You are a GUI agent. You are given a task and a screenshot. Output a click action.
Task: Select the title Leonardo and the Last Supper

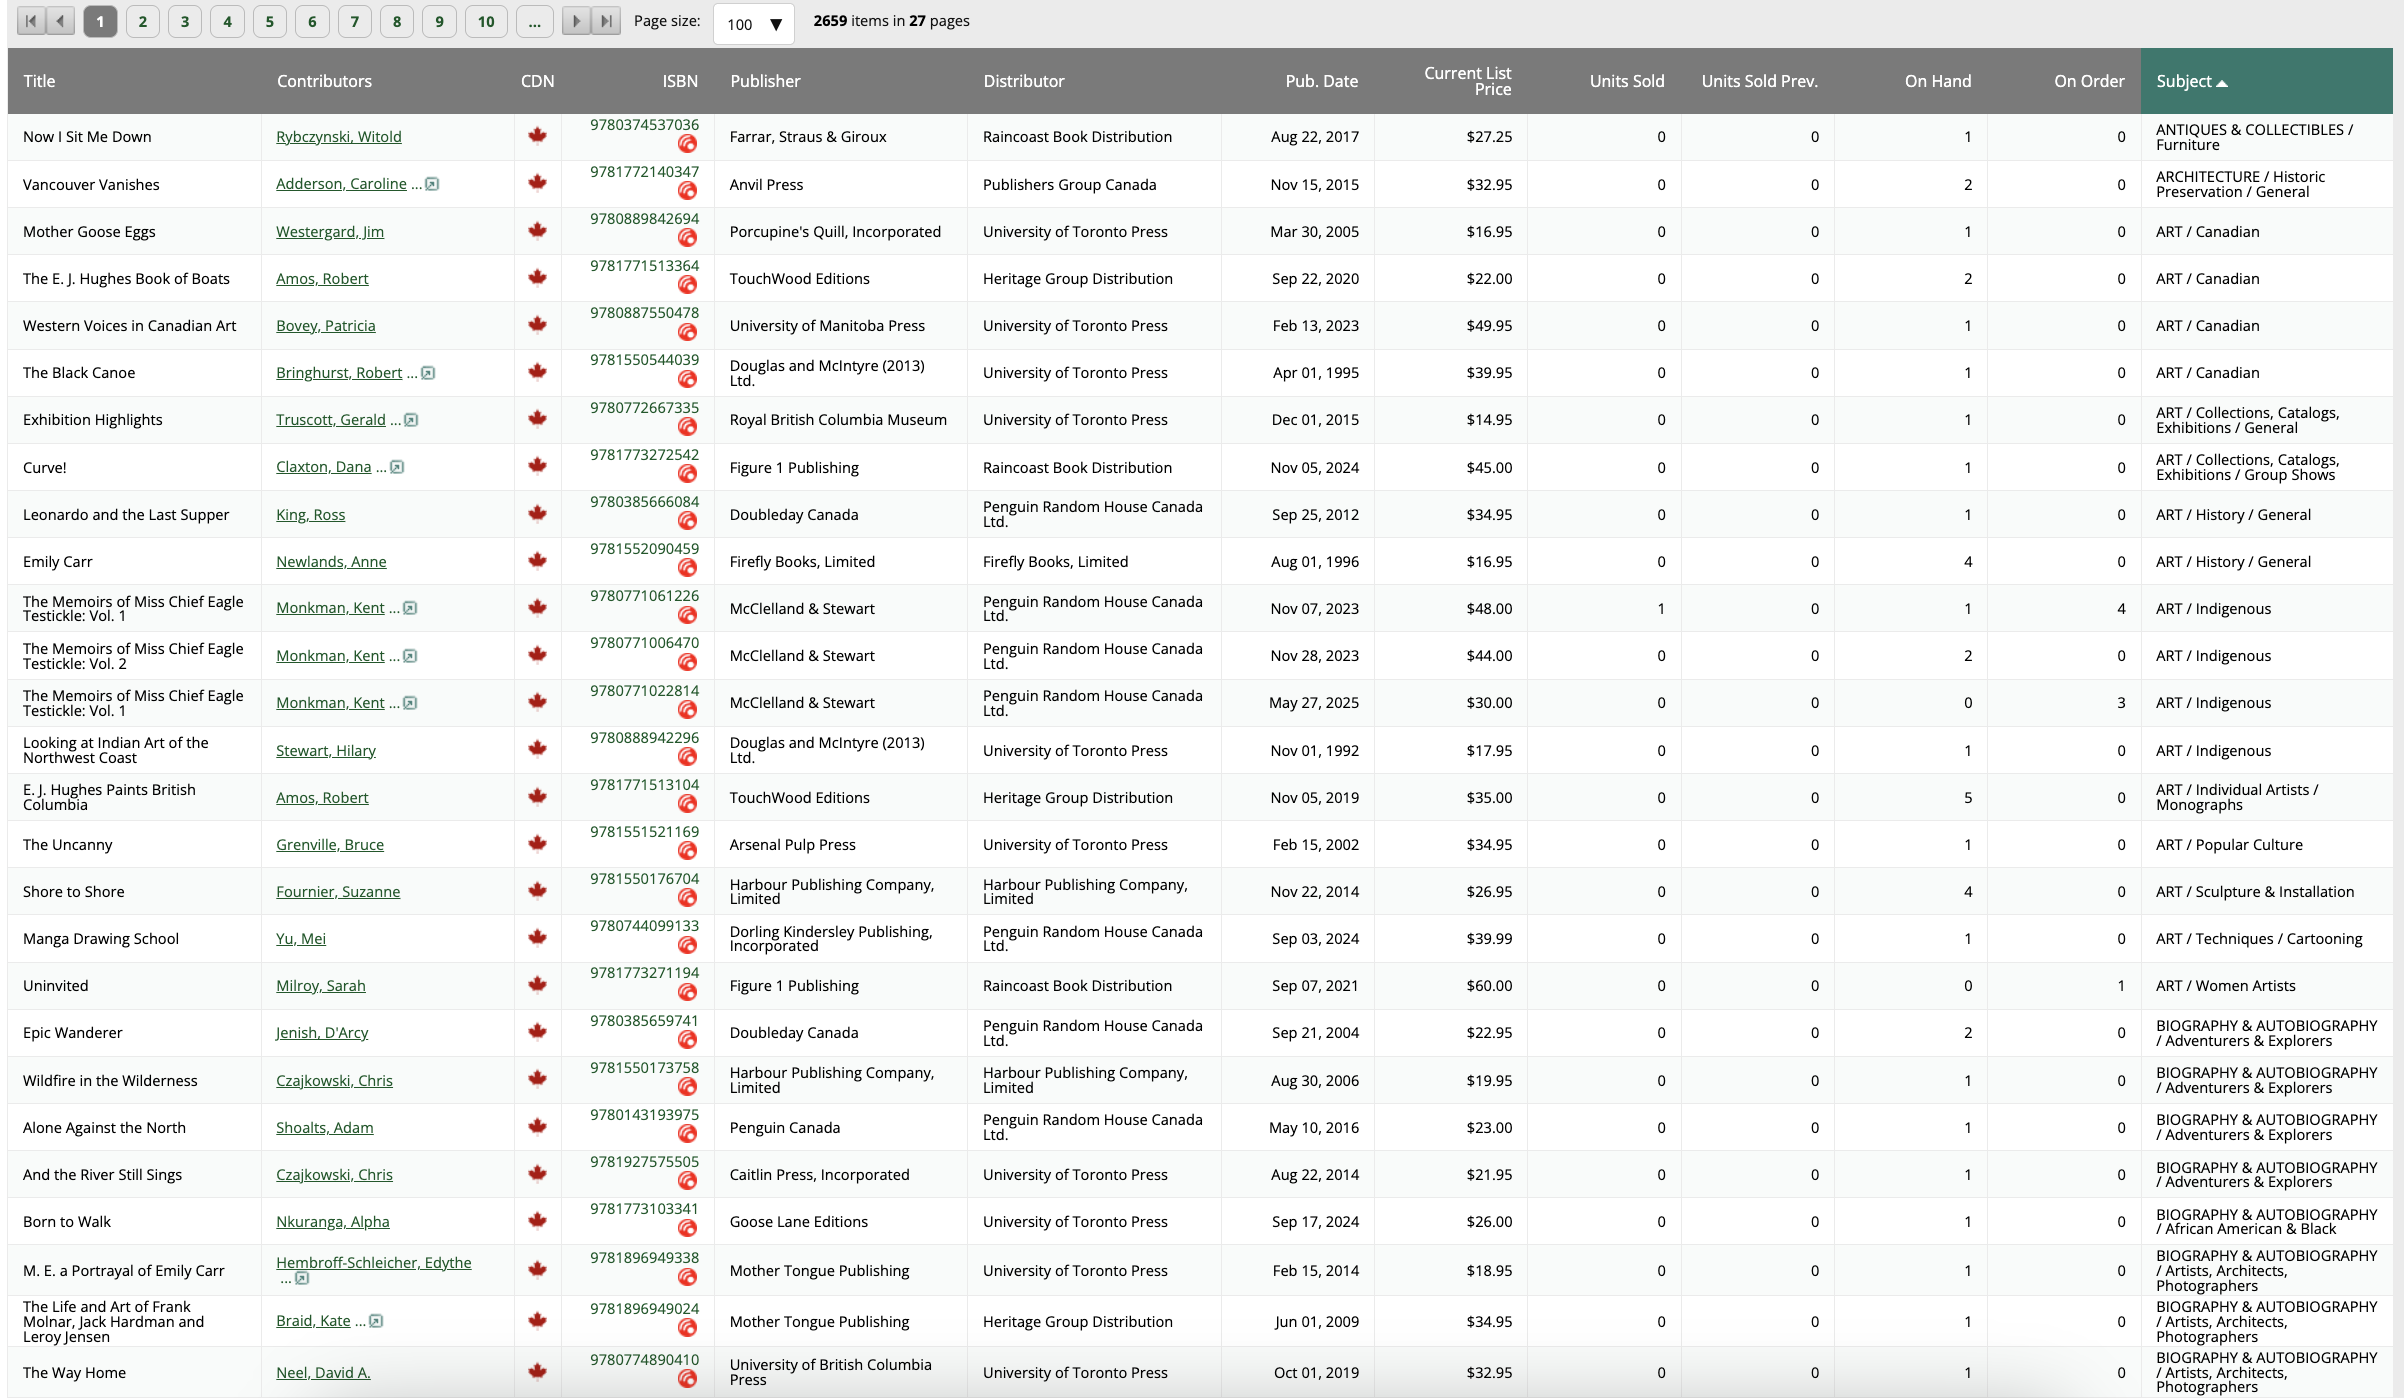click(x=126, y=515)
